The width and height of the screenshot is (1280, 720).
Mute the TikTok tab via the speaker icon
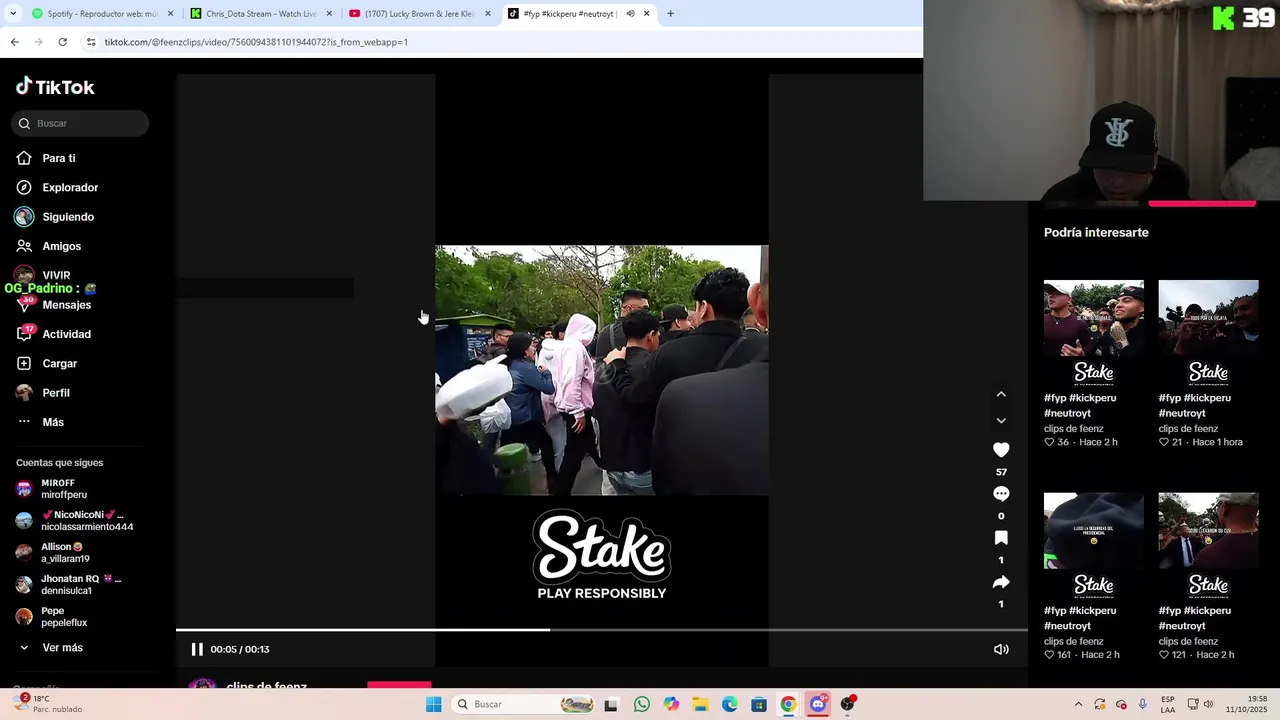[630, 14]
